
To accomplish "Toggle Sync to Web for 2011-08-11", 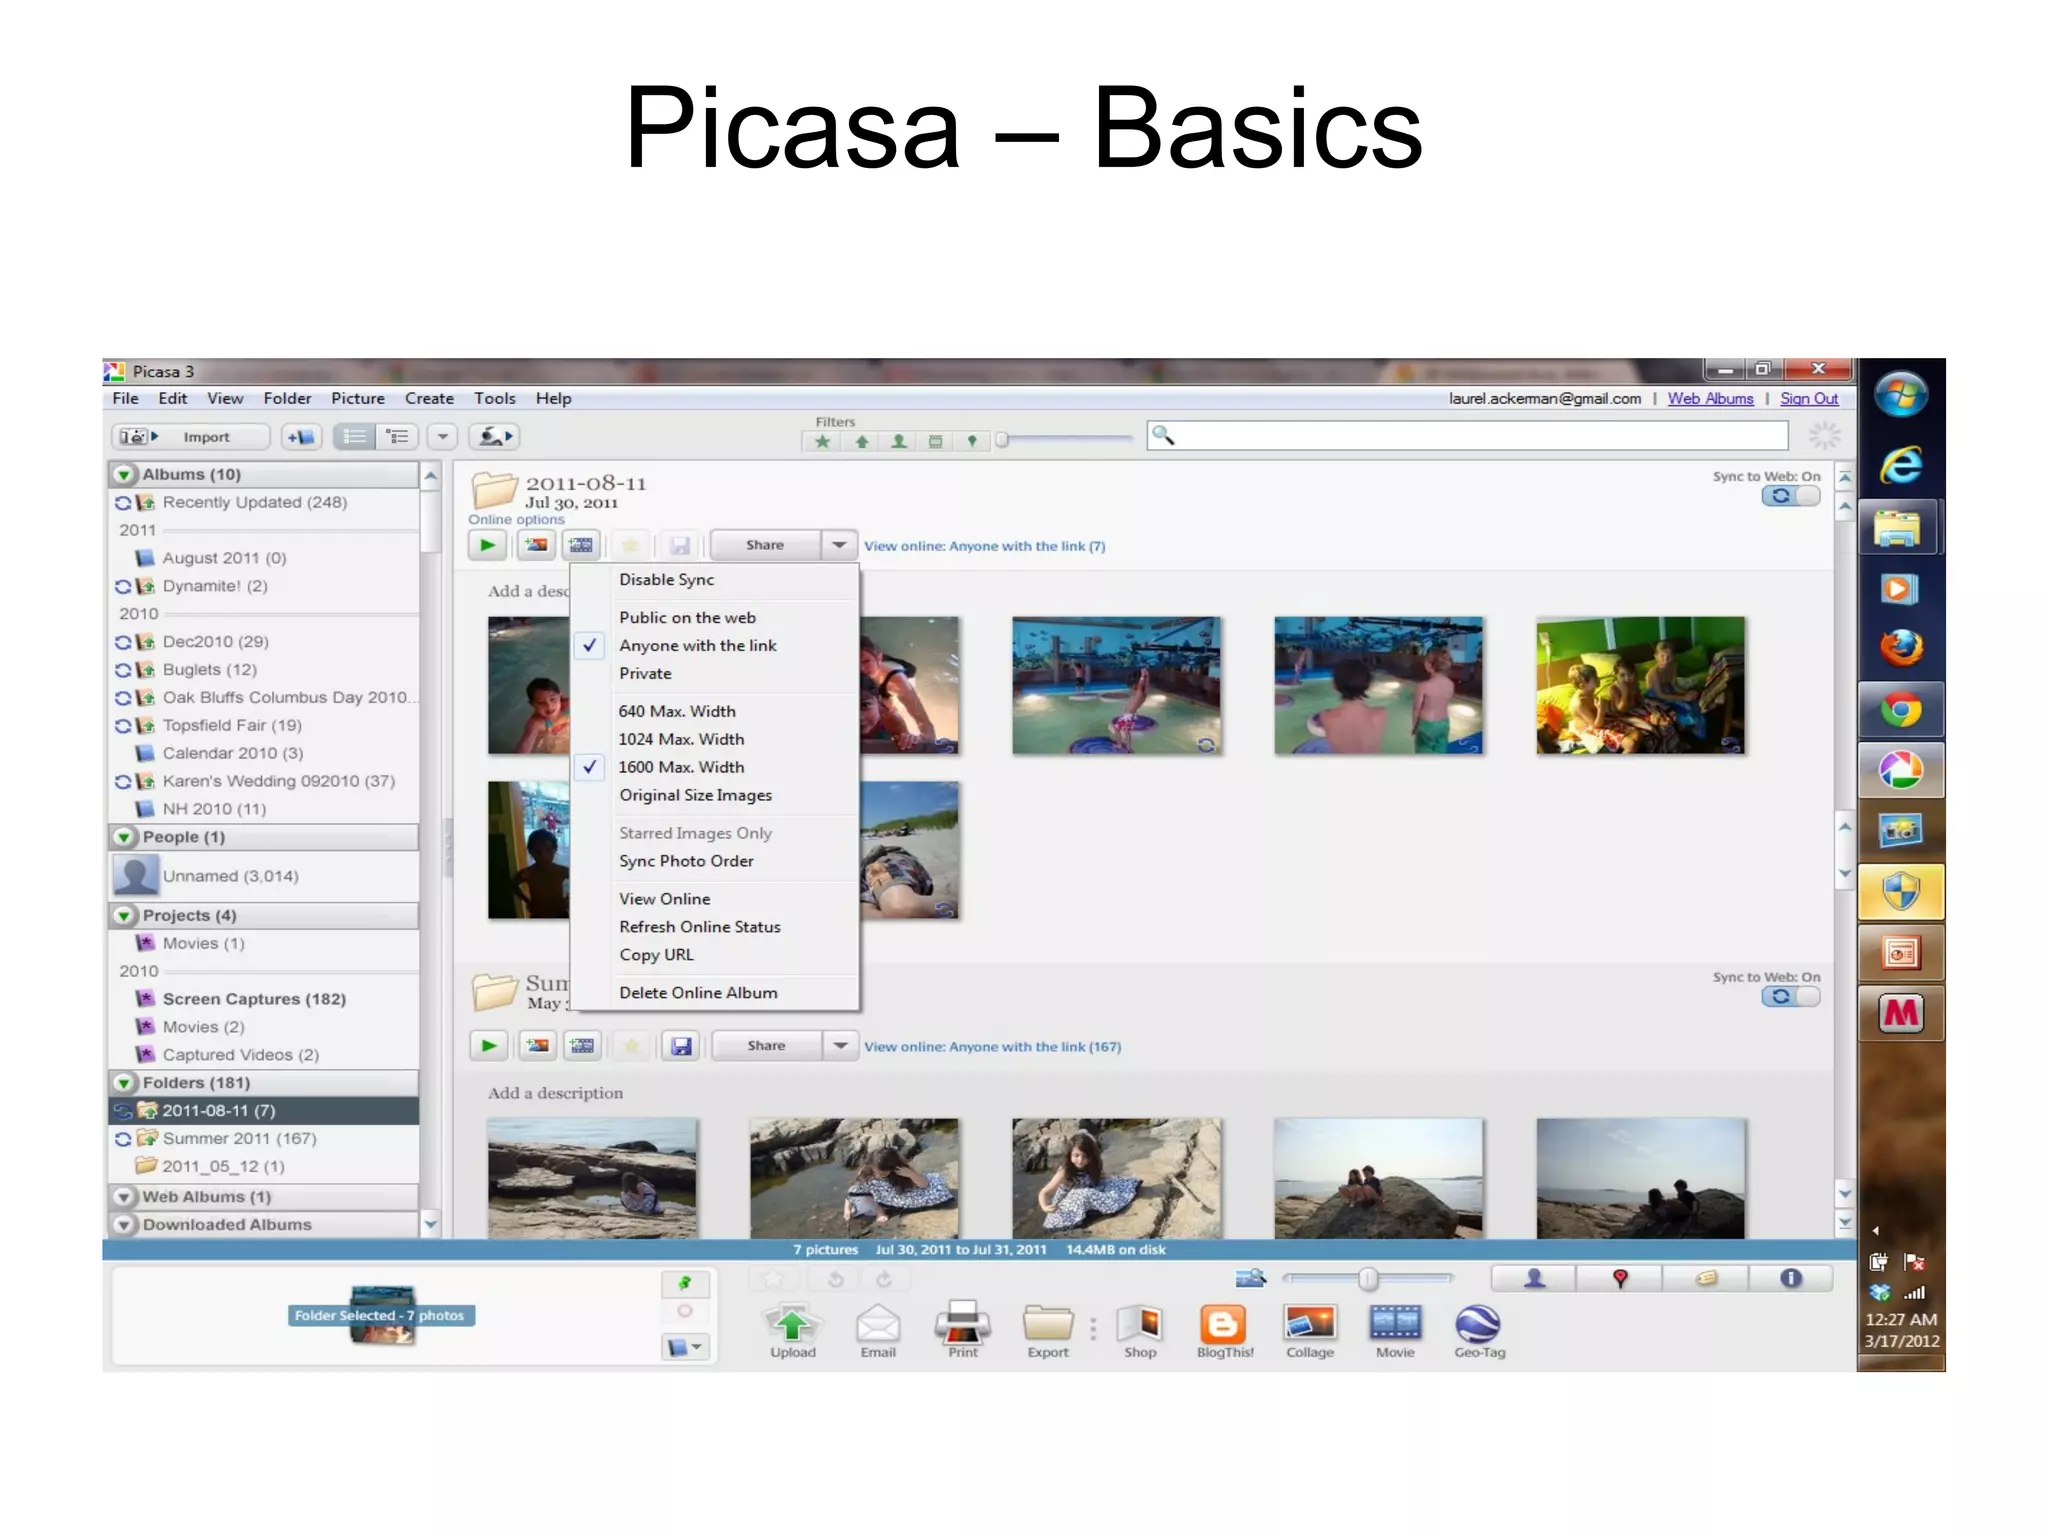I will coord(1790,496).
